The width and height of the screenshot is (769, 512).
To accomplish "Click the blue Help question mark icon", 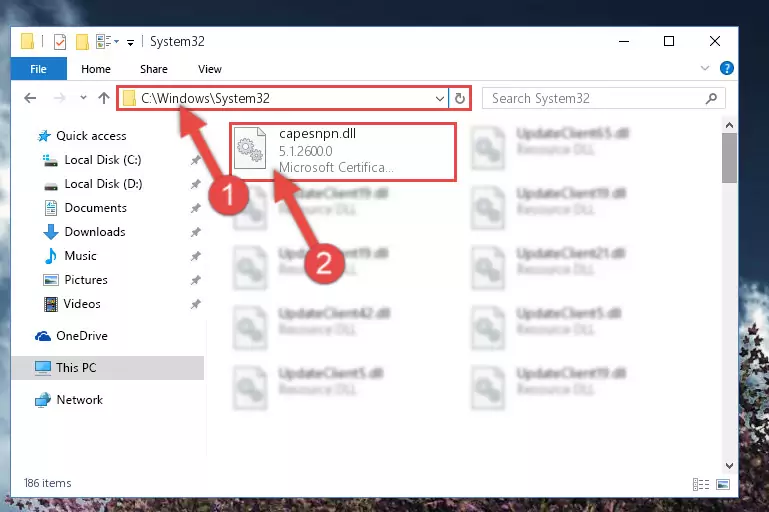I will tap(727, 68).
